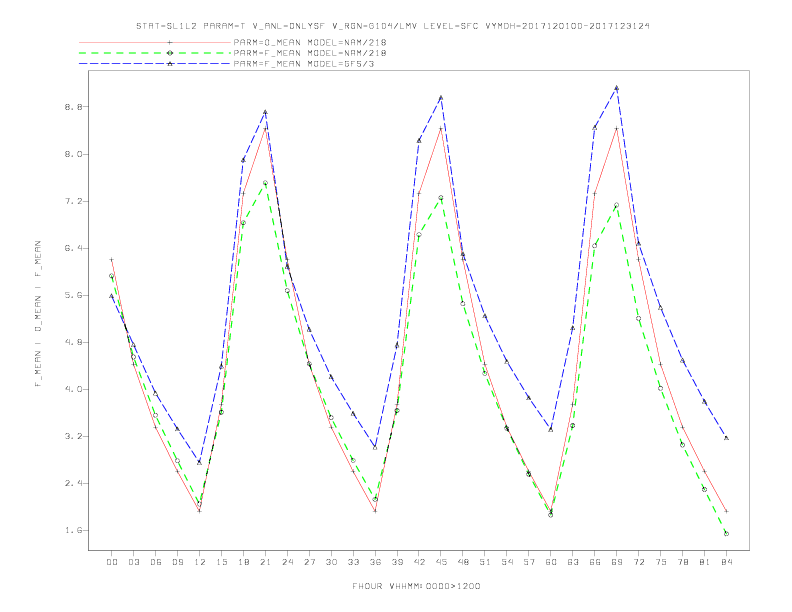Screen dimensions: 792x612
Task: Click the blue GFS triangle marker at hour 45
Action: coord(441,97)
